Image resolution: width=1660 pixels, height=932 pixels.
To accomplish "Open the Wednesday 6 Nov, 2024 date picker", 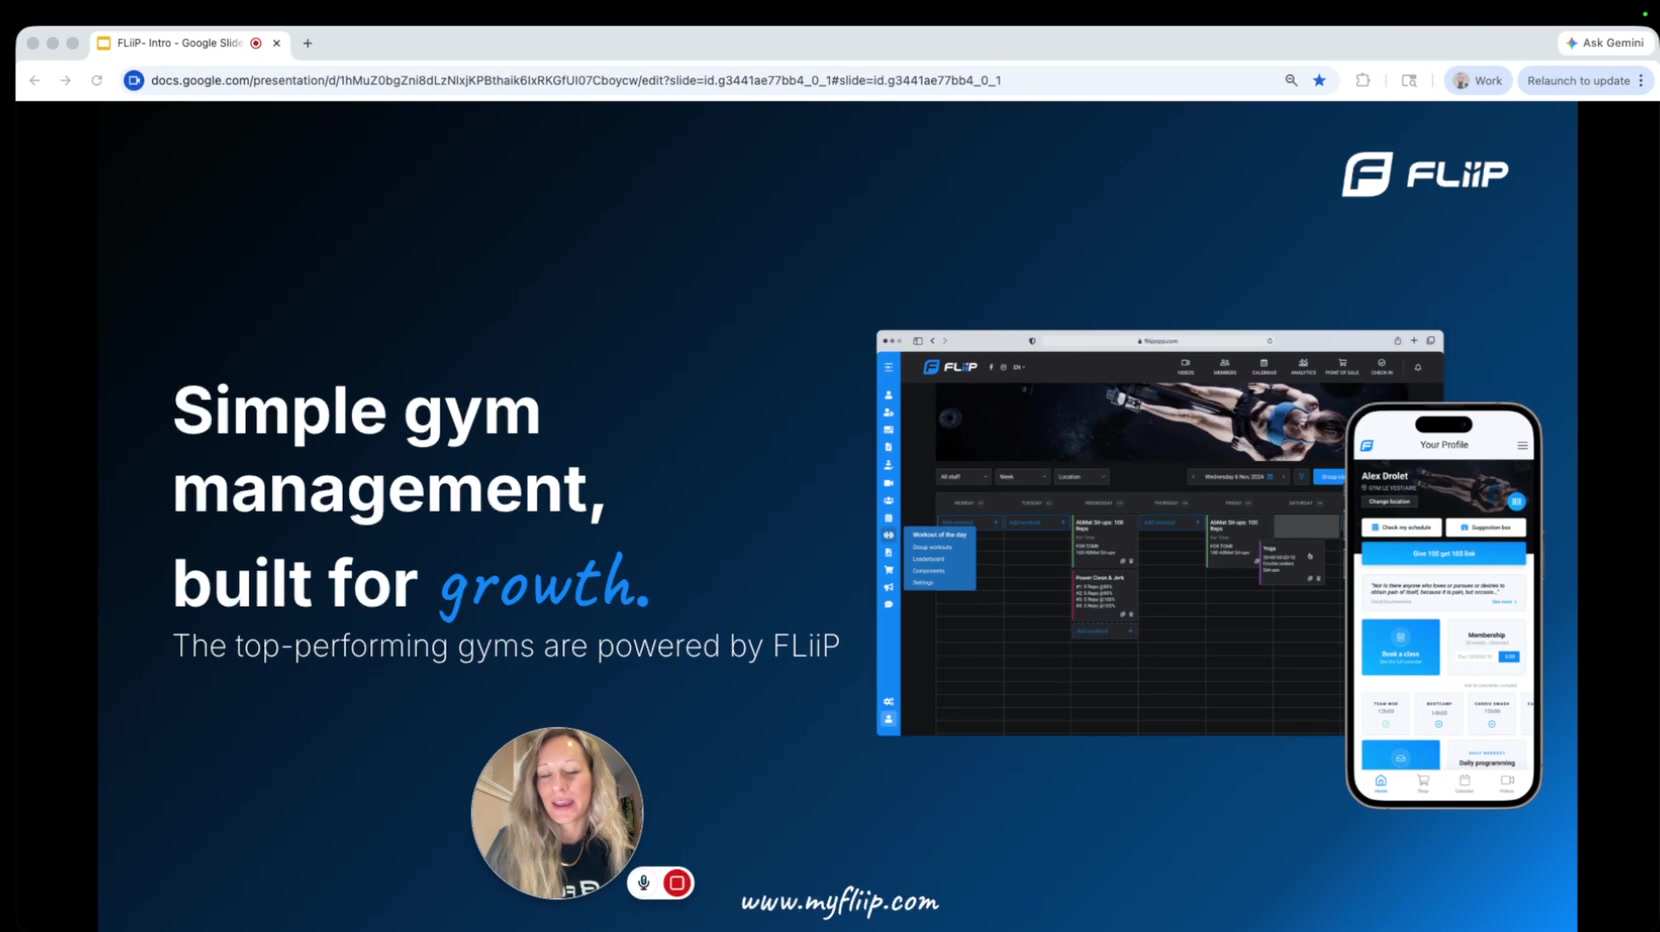I will coord(1237,477).
